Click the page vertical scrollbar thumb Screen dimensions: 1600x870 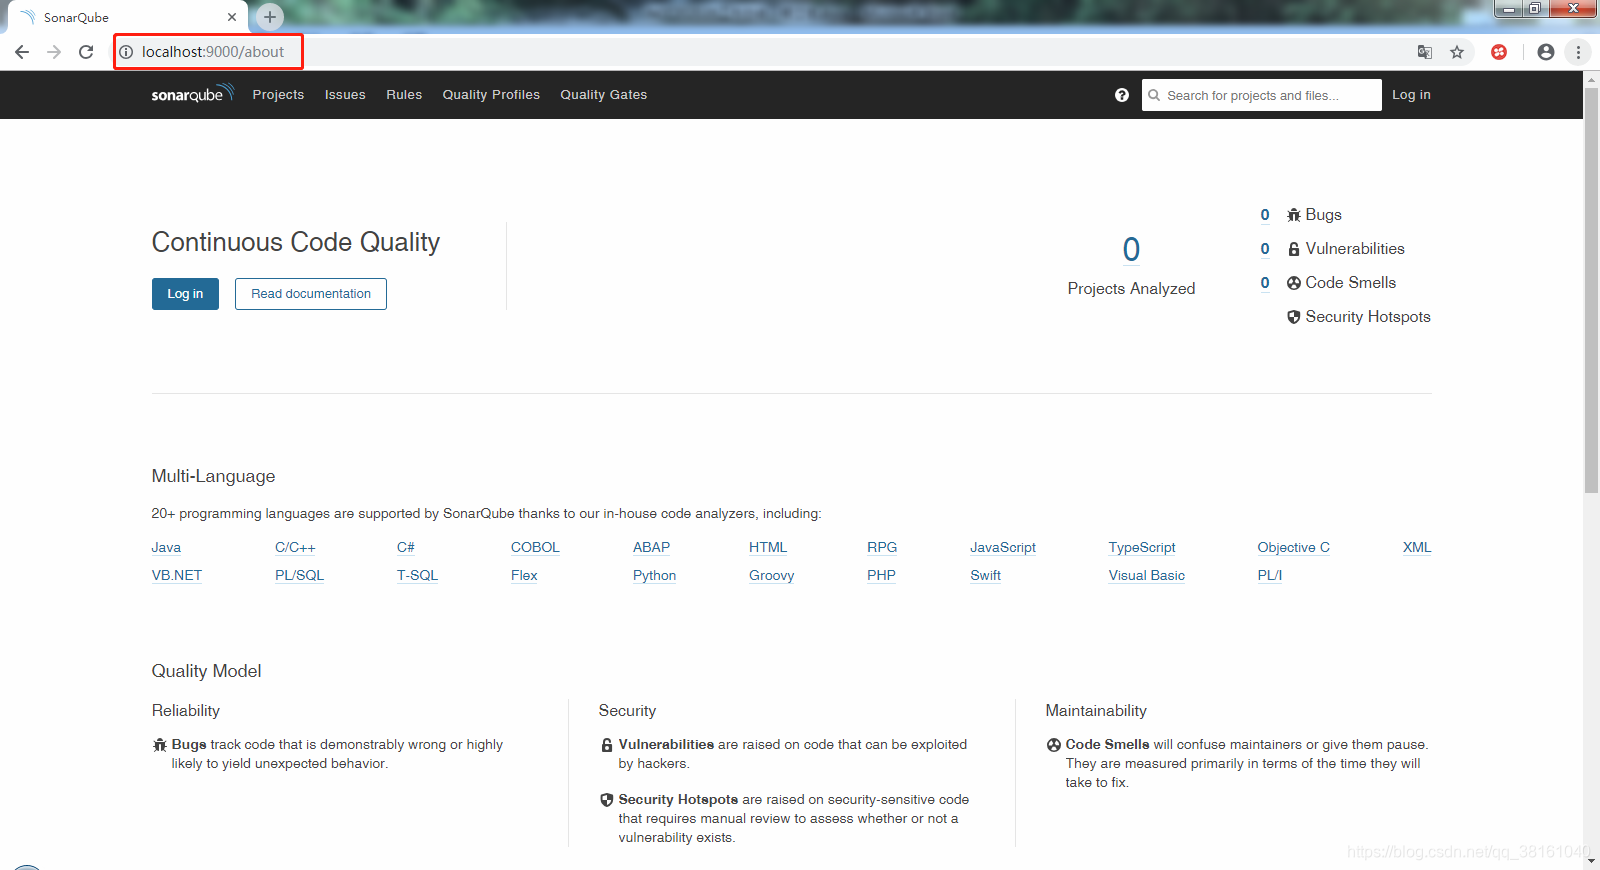click(1591, 290)
